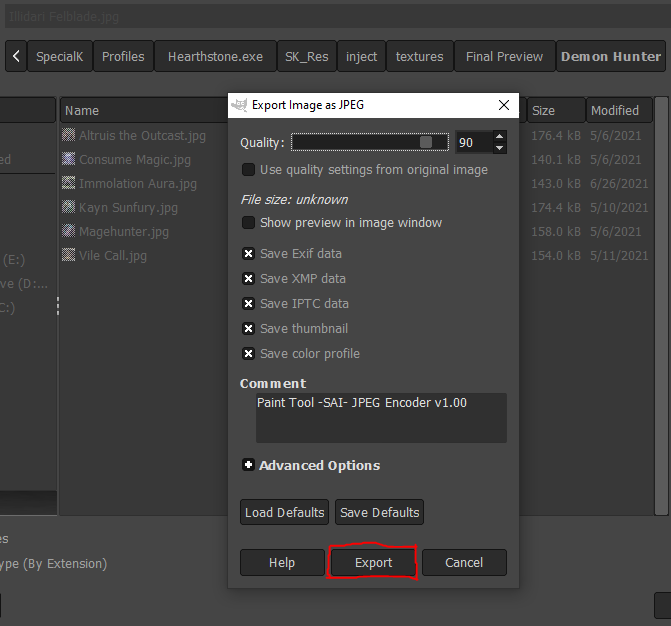
Task: Click the Quality slider handle
Action: point(426,143)
